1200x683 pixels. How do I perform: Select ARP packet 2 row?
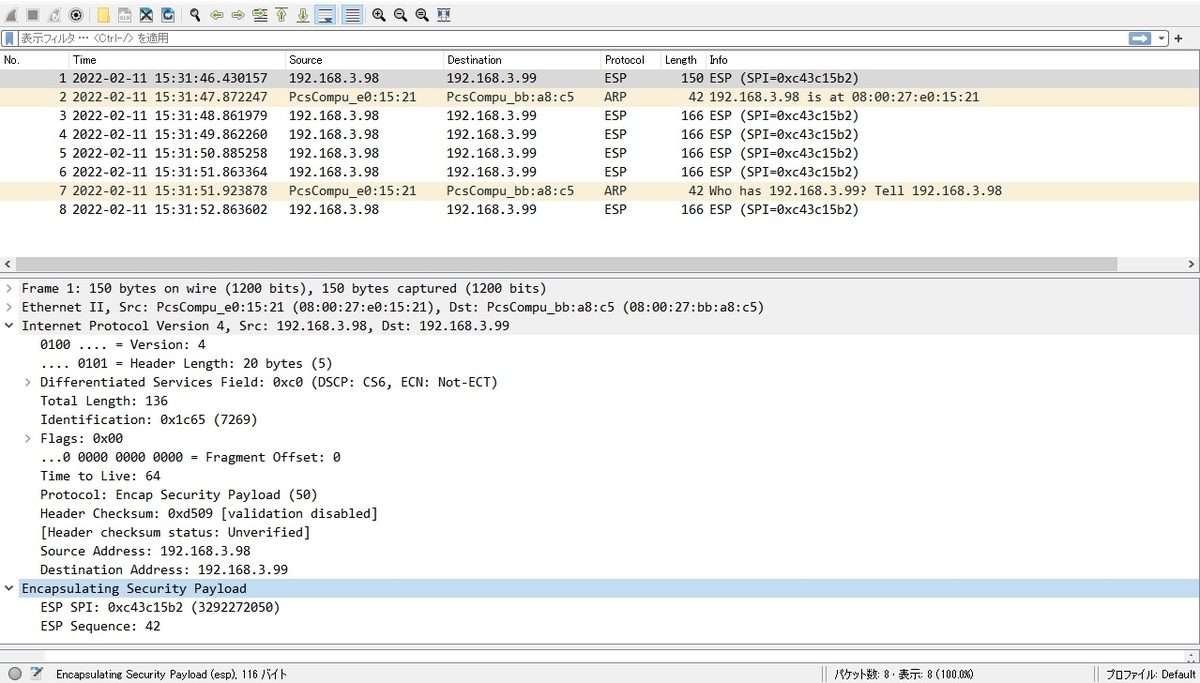tap(599, 97)
